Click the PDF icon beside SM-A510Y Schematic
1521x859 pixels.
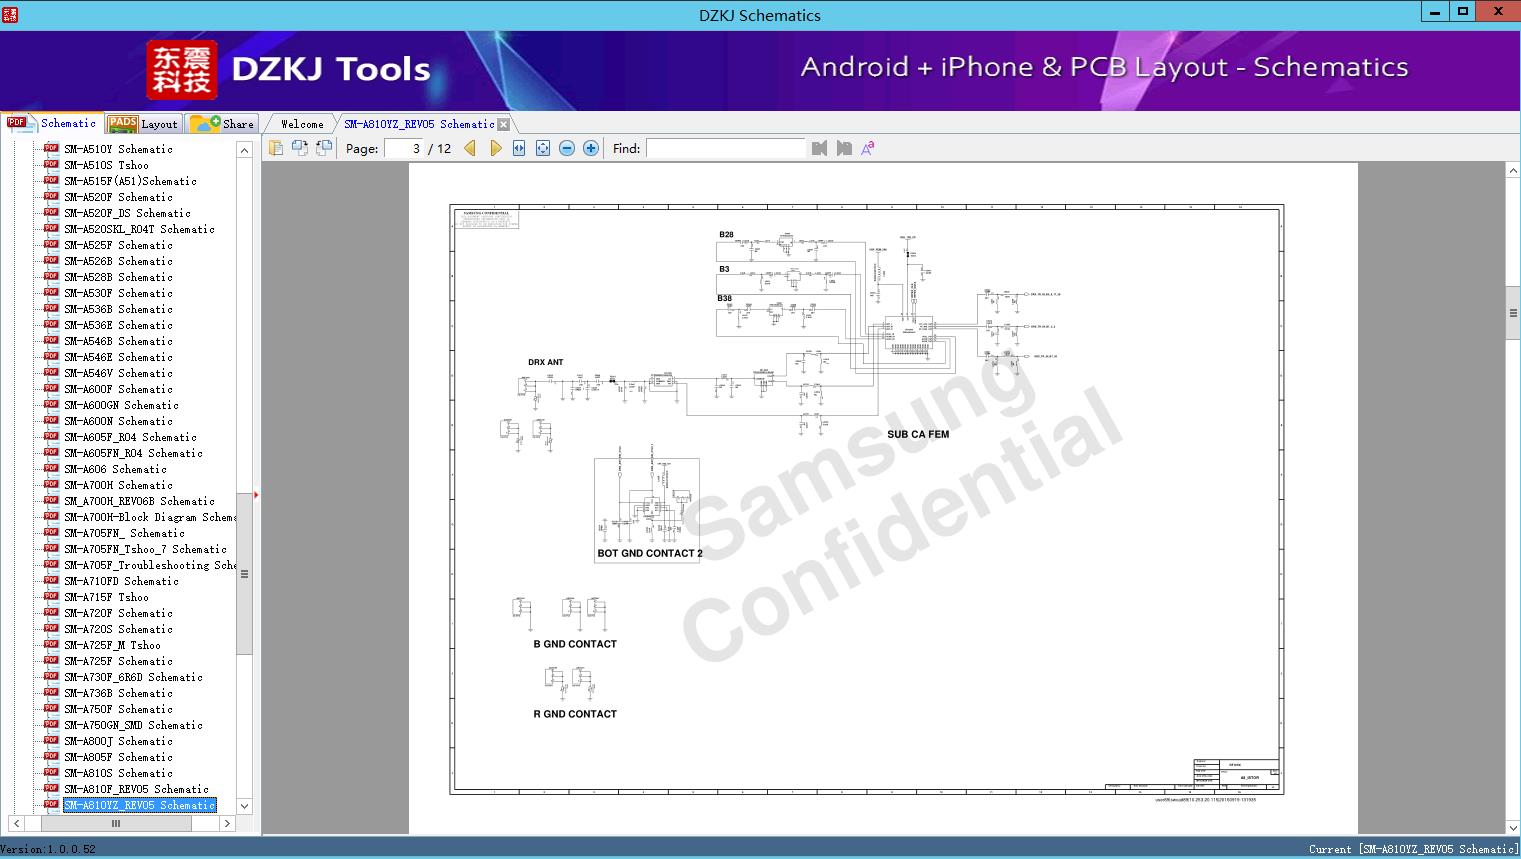[51, 148]
